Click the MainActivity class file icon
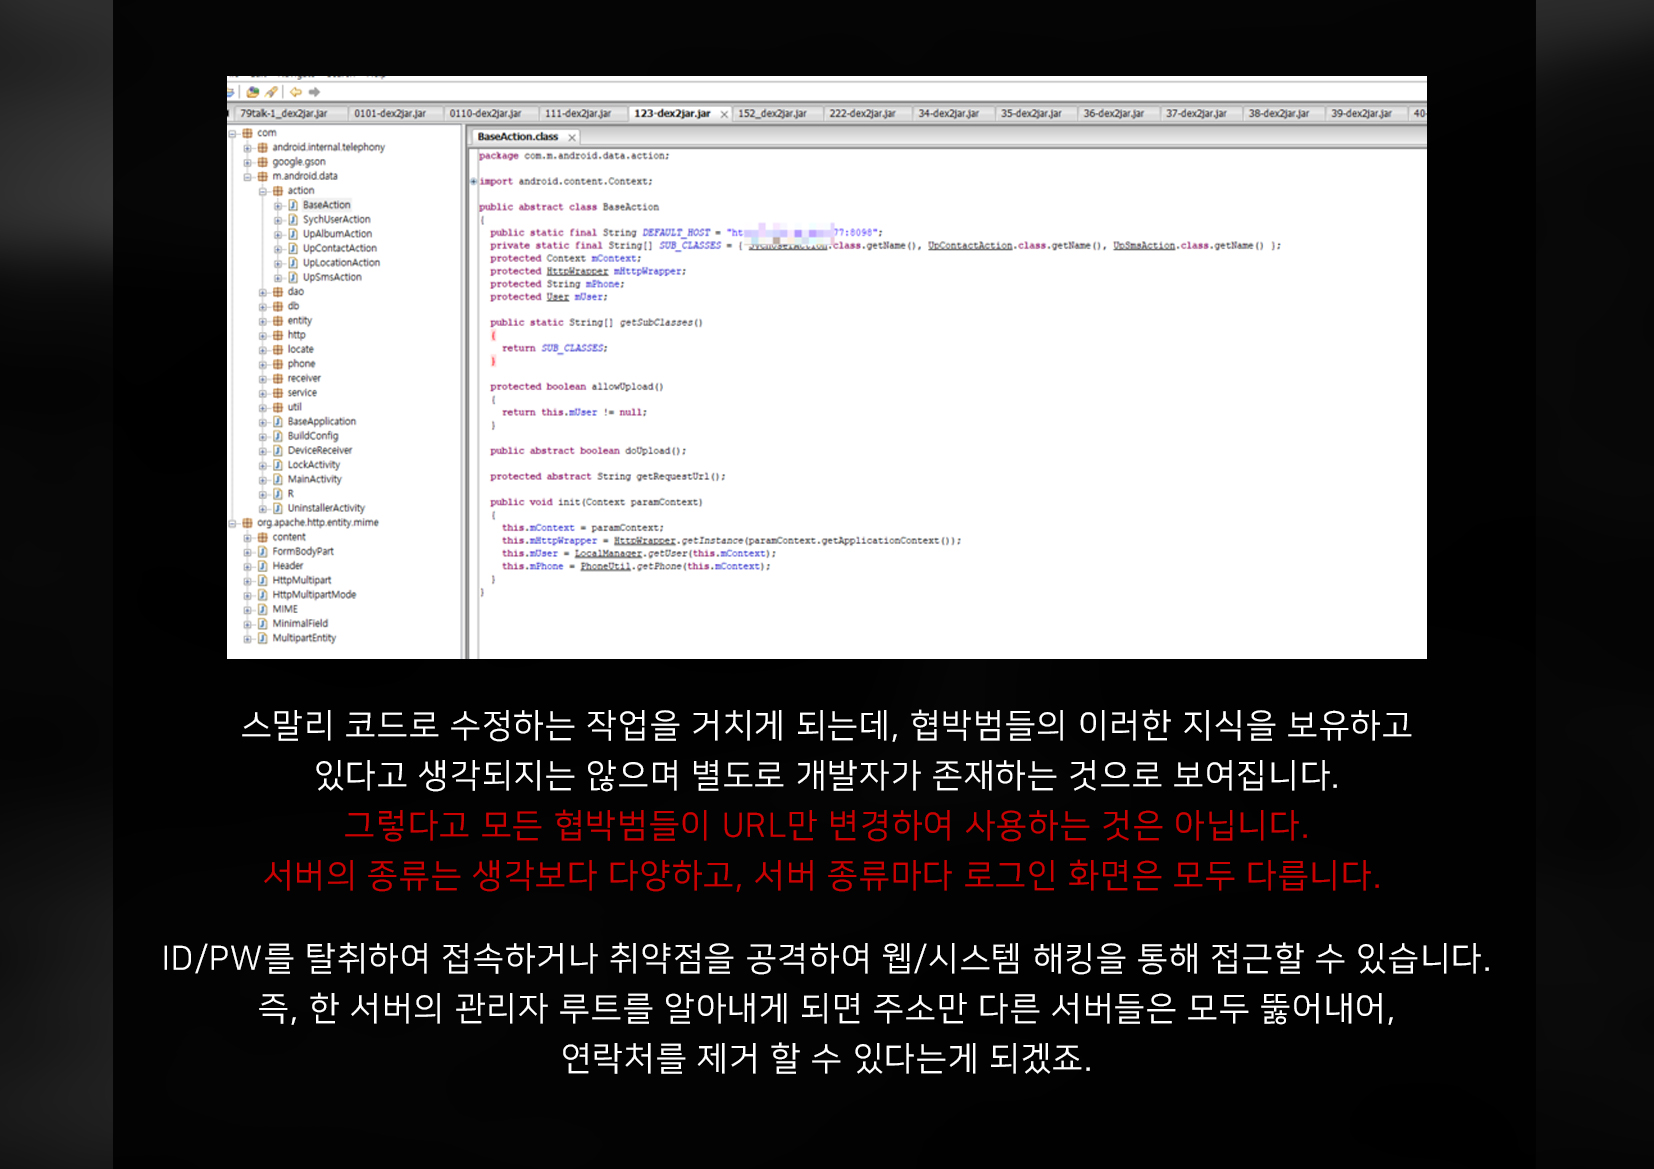1654x1169 pixels. pyautogui.click(x=278, y=479)
